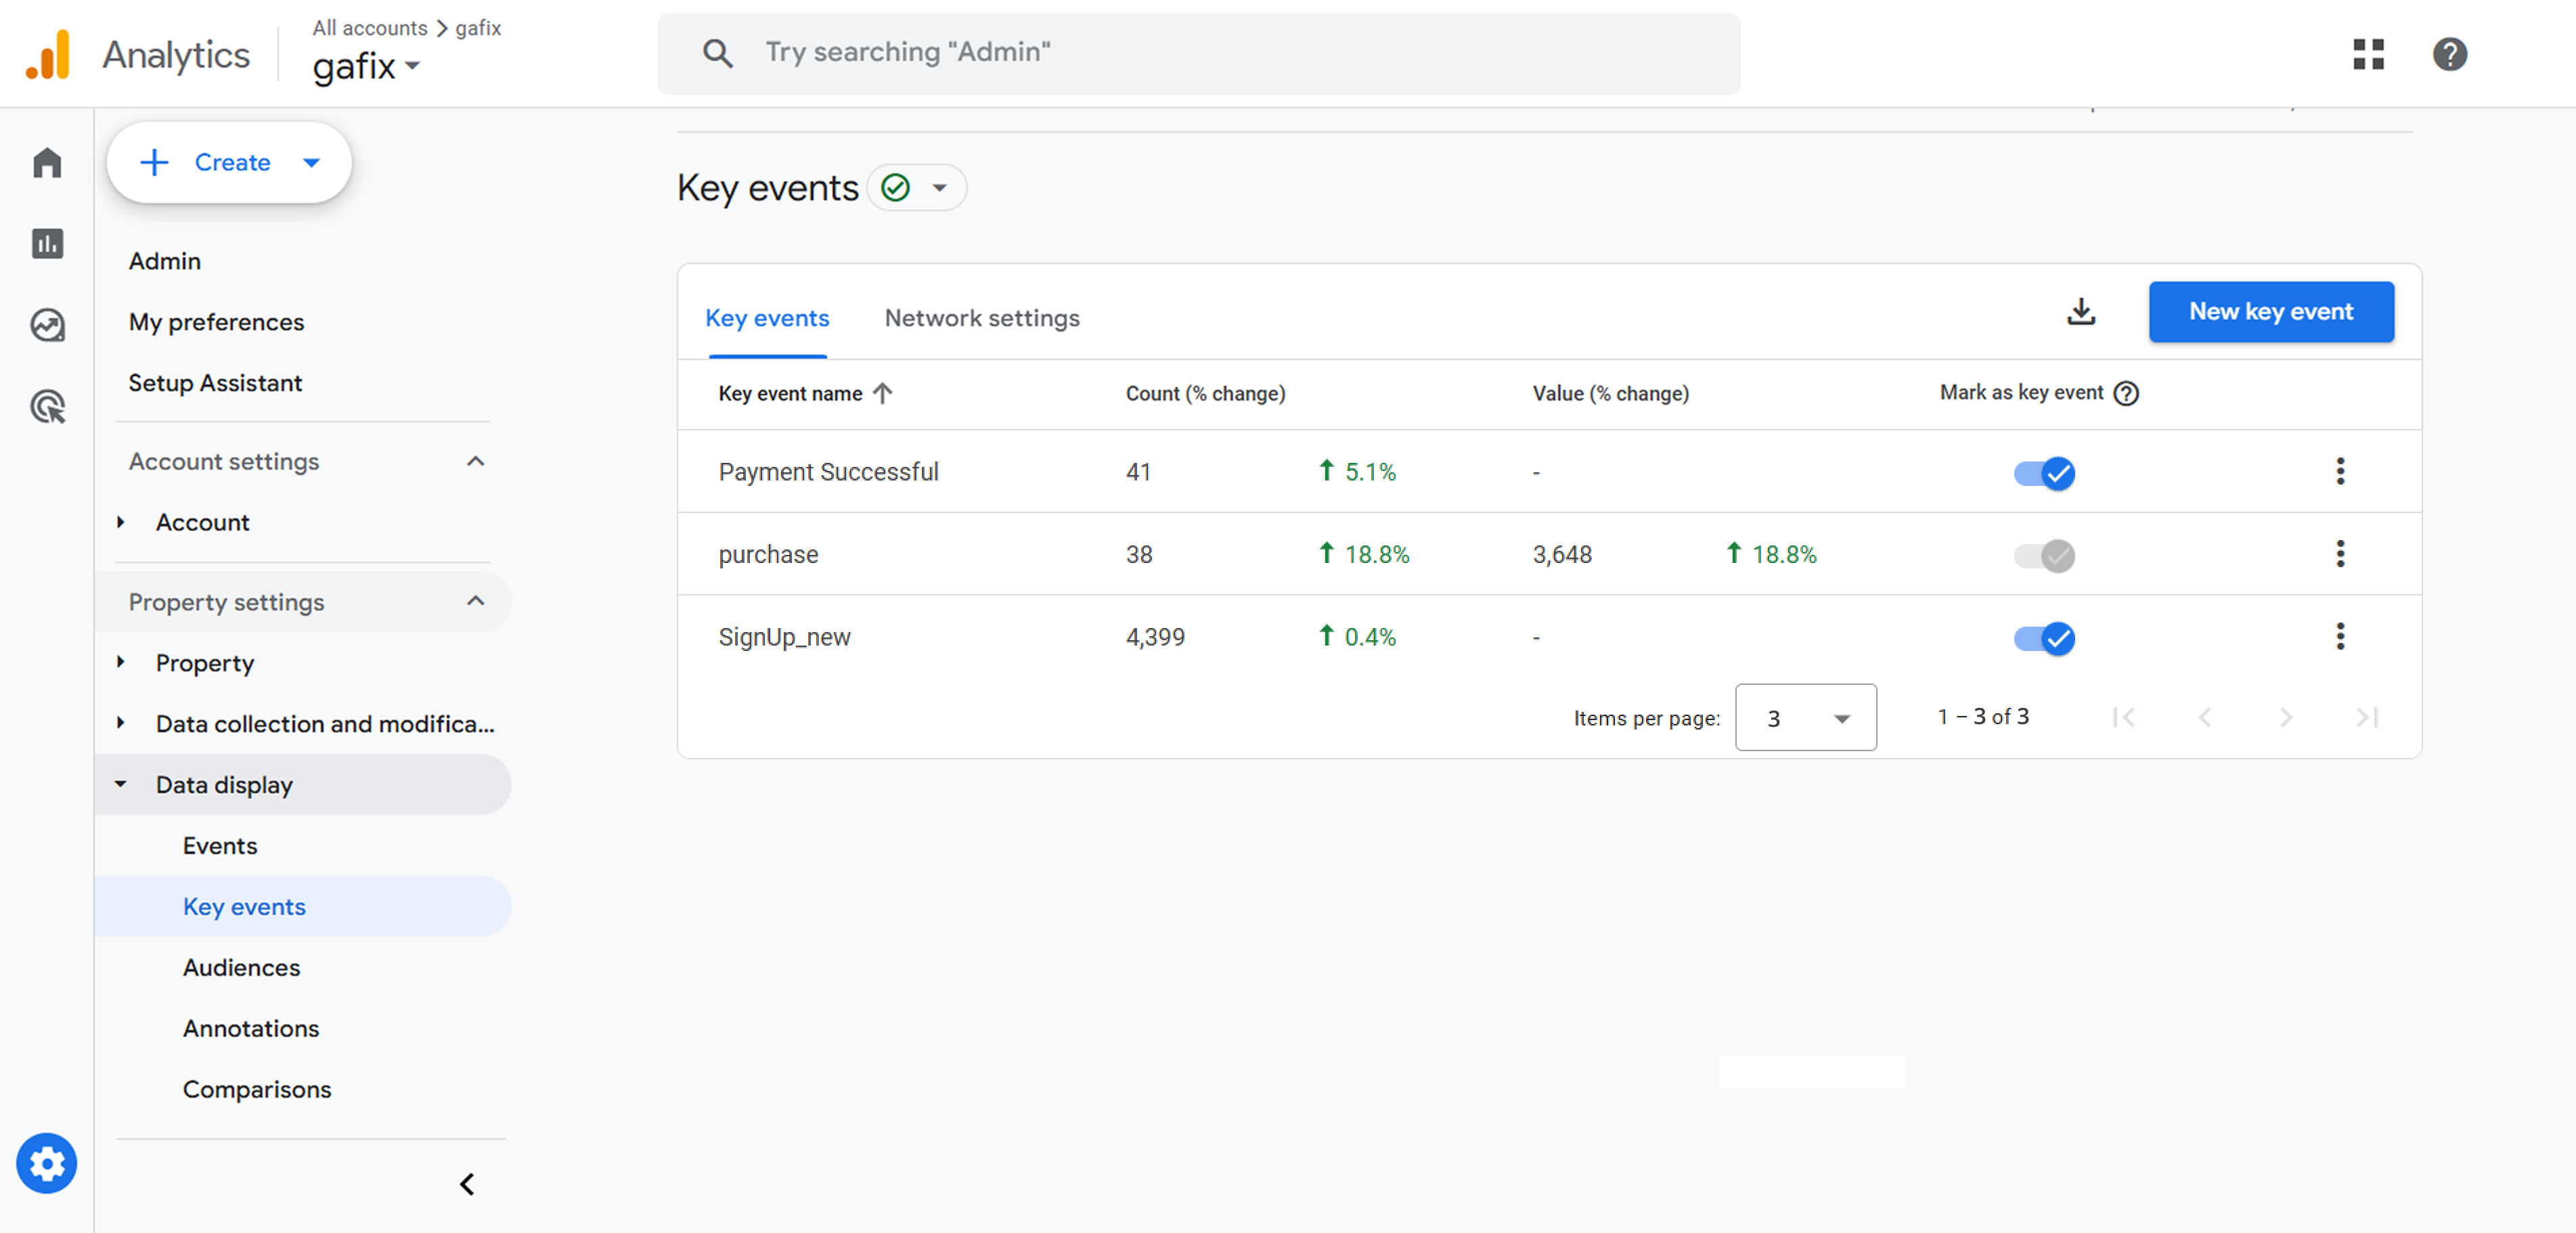
Task: Click the Admin gear icon
Action: (46, 1163)
